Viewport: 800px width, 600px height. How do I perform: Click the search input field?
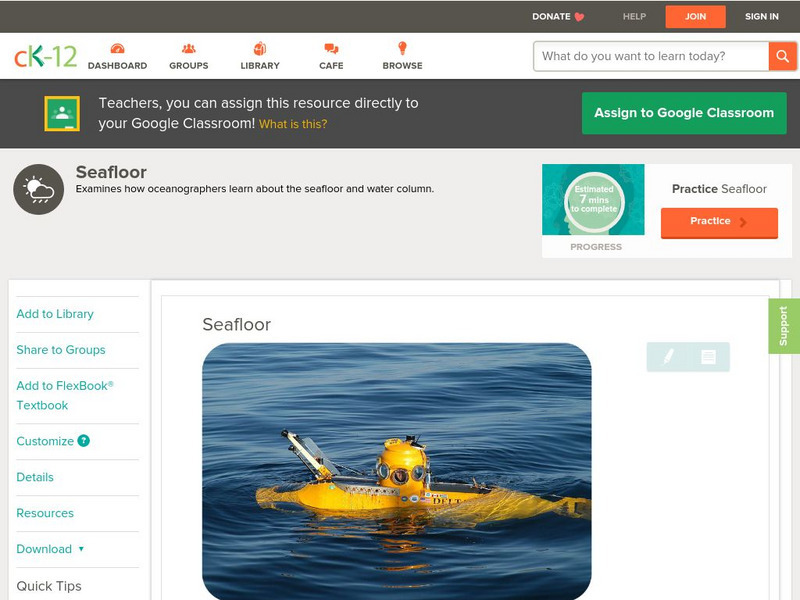[x=651, y=56]
